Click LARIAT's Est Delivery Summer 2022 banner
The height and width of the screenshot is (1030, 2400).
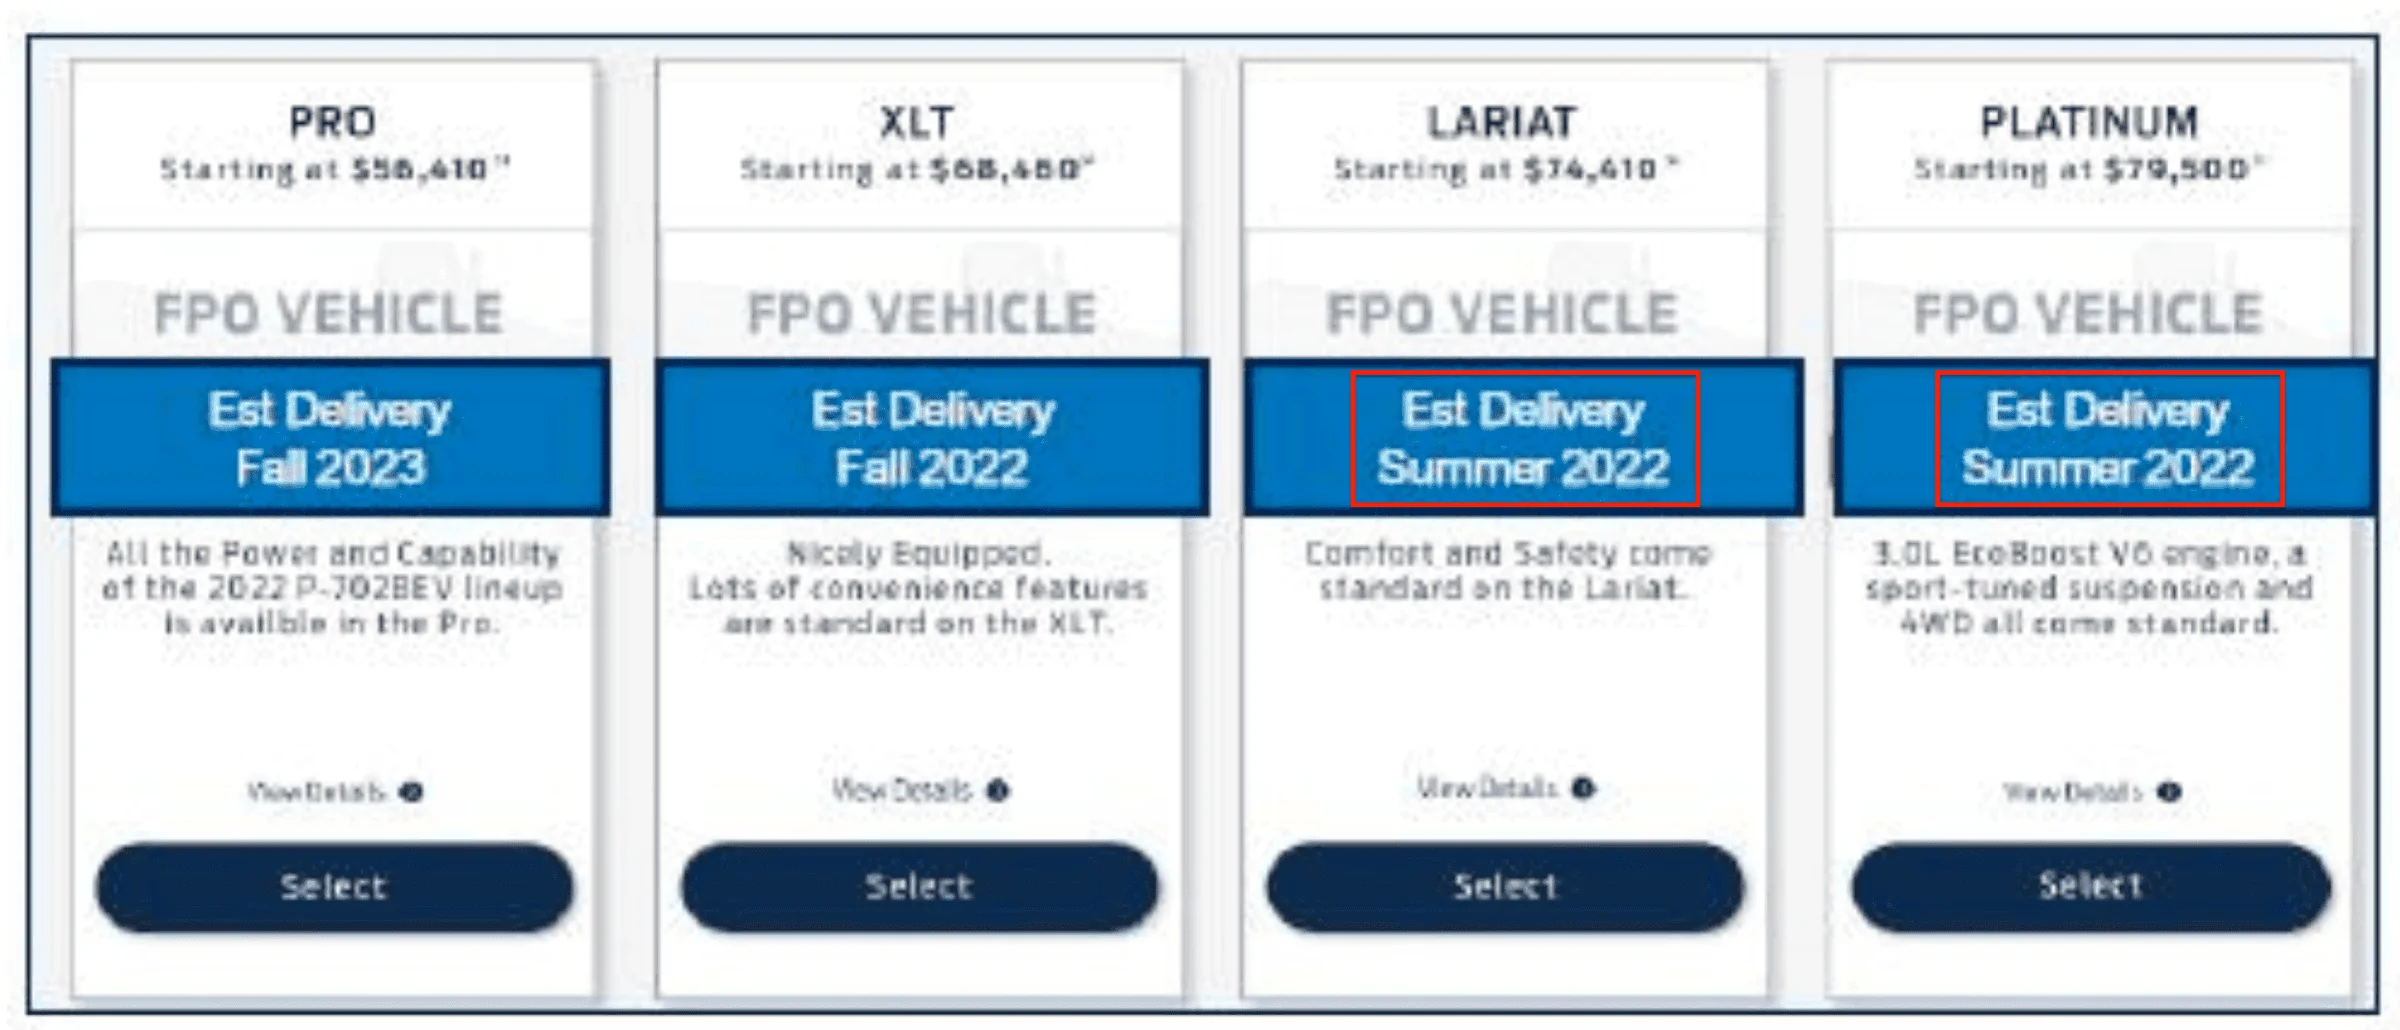1523,438
